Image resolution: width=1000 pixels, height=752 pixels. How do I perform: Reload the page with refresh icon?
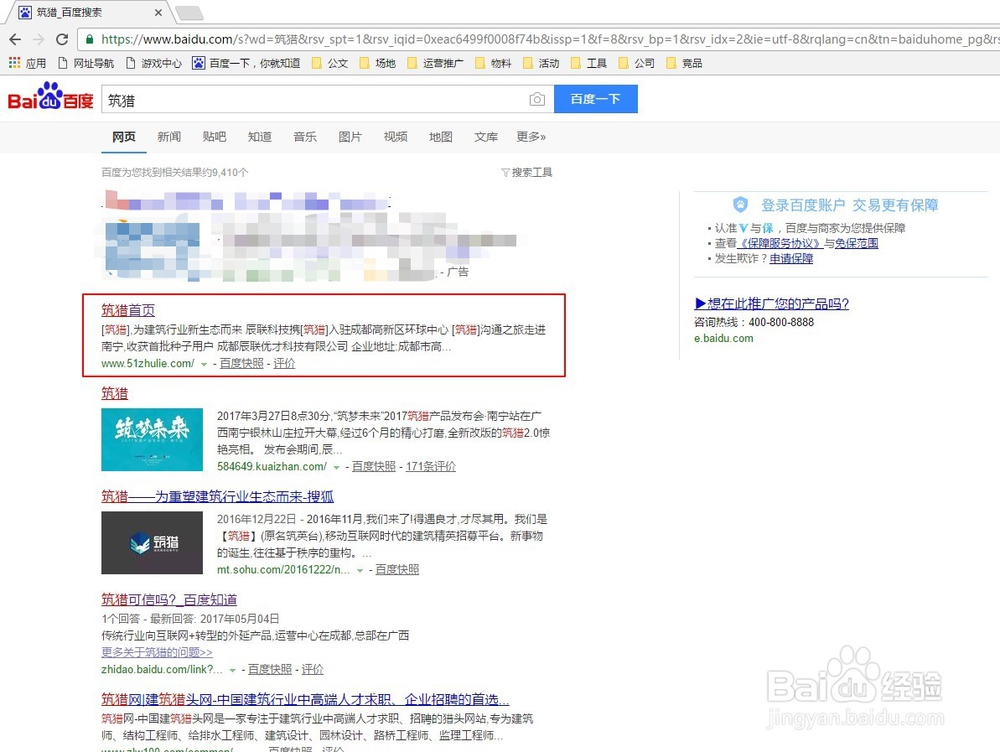pos(62,40)
